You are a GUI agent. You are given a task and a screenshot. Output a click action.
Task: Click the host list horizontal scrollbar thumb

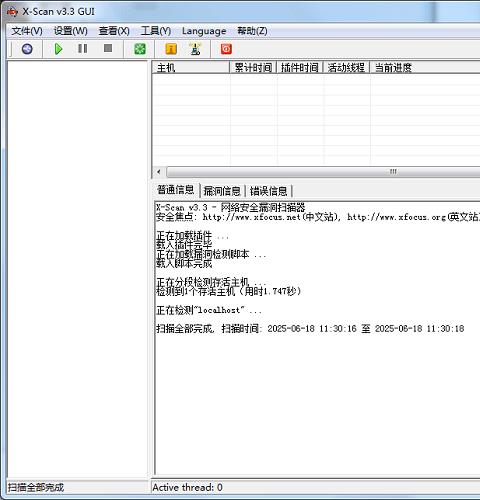pyautogui.click(x=323, y=172)
